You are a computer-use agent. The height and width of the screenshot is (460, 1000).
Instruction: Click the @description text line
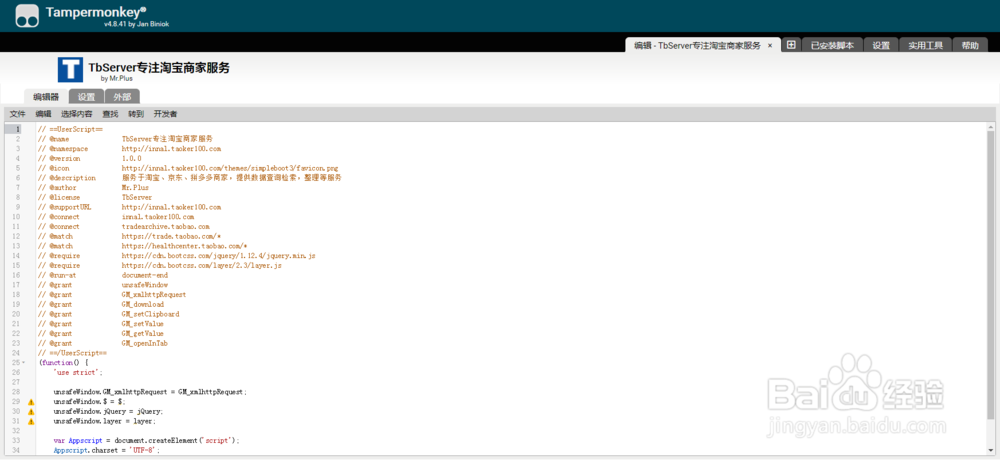tap(190, 178)
